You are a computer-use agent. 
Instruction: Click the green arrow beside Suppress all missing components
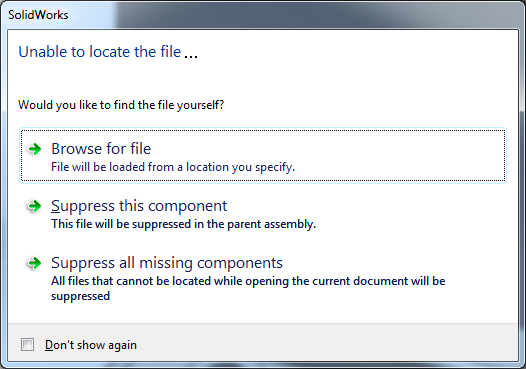click(x=34, y=263)
